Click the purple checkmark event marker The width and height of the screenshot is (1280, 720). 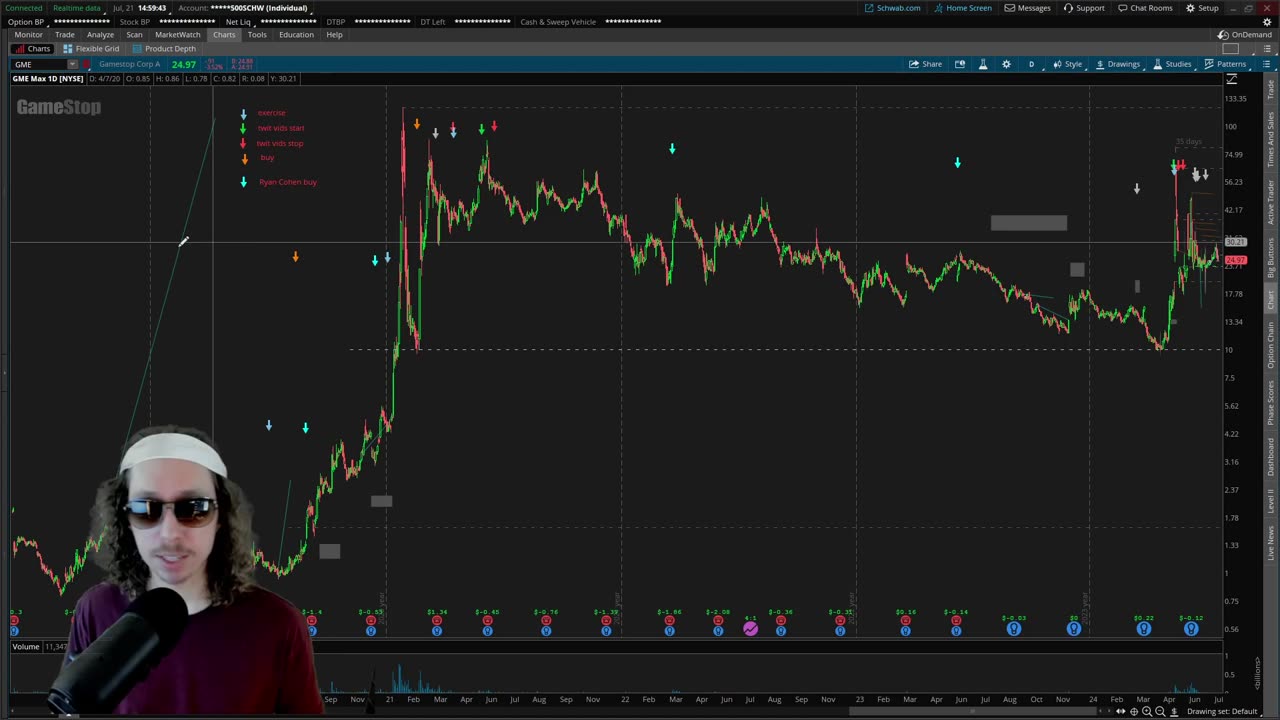click(x=750, y=628)
